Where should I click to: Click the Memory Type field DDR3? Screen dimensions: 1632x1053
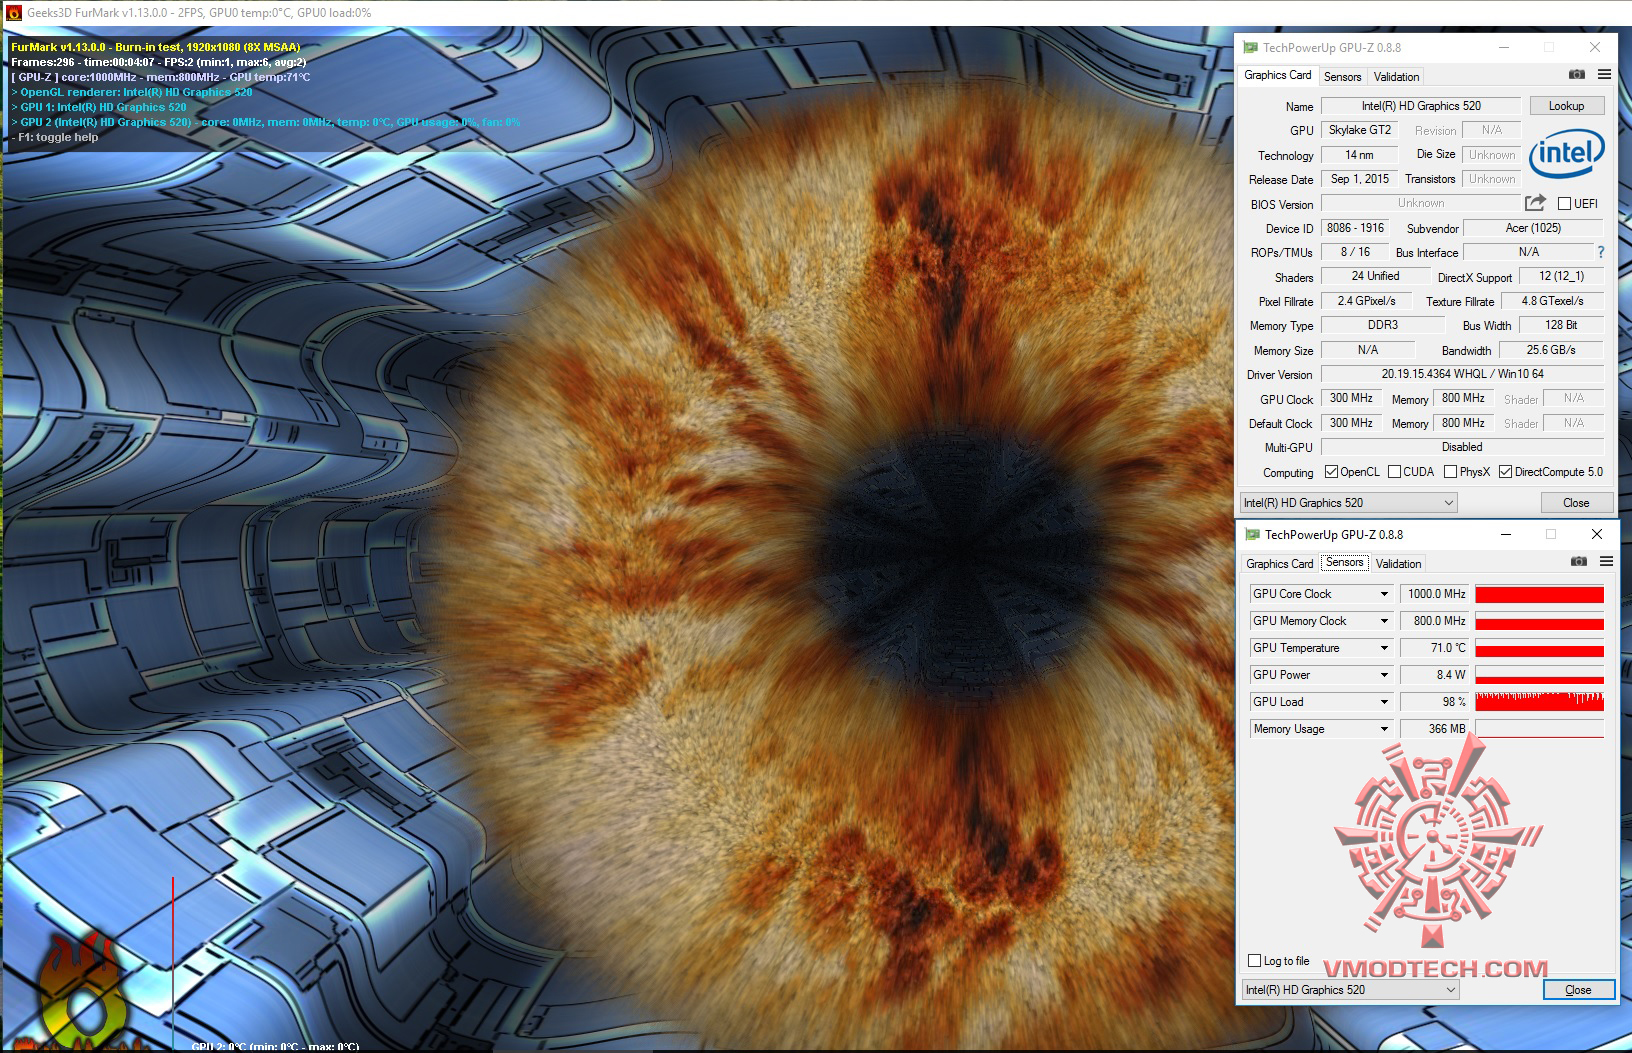[x=1383, y=325]
